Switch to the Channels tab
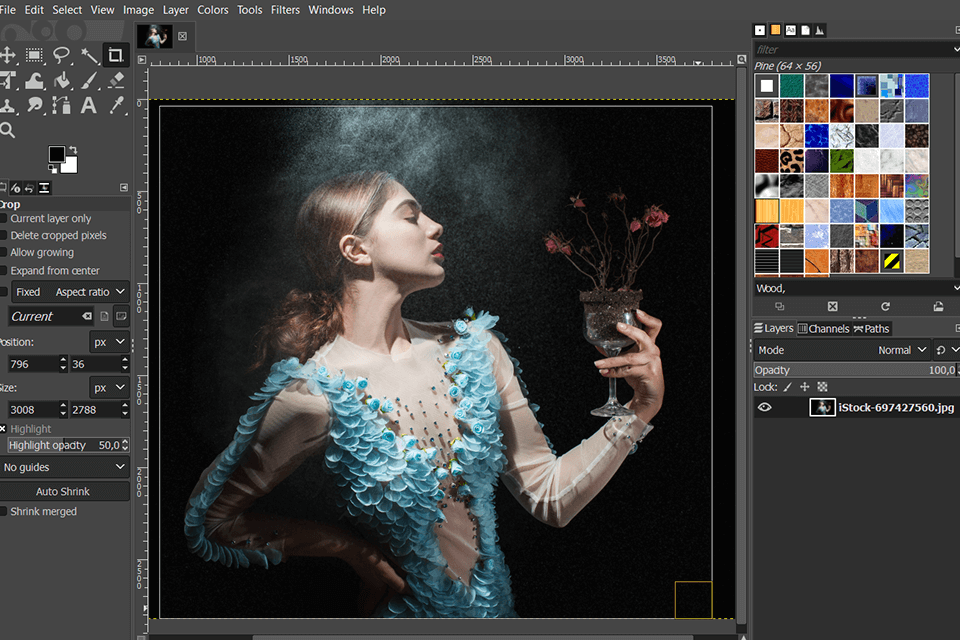This screenshot has height=640, width=960. 823,329
